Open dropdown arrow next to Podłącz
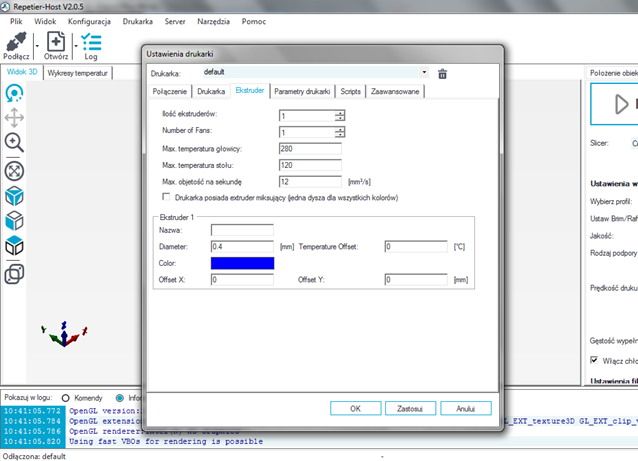The height and width of the screenshot is (461, 638). 37,46
